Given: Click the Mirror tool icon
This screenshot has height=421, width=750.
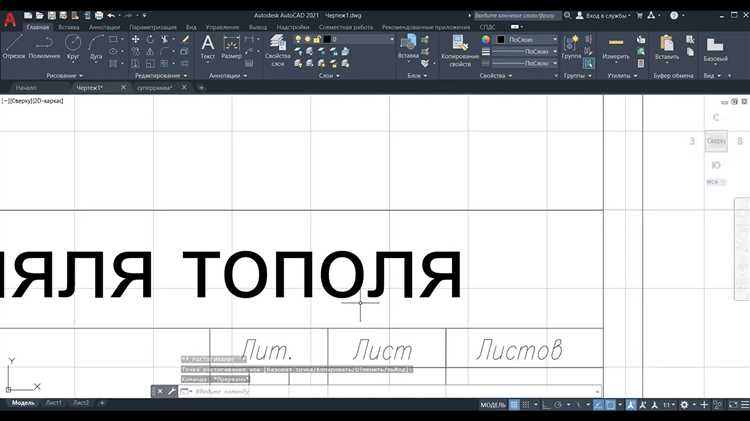Looking at the screenshot, I should tap(150, 51).
